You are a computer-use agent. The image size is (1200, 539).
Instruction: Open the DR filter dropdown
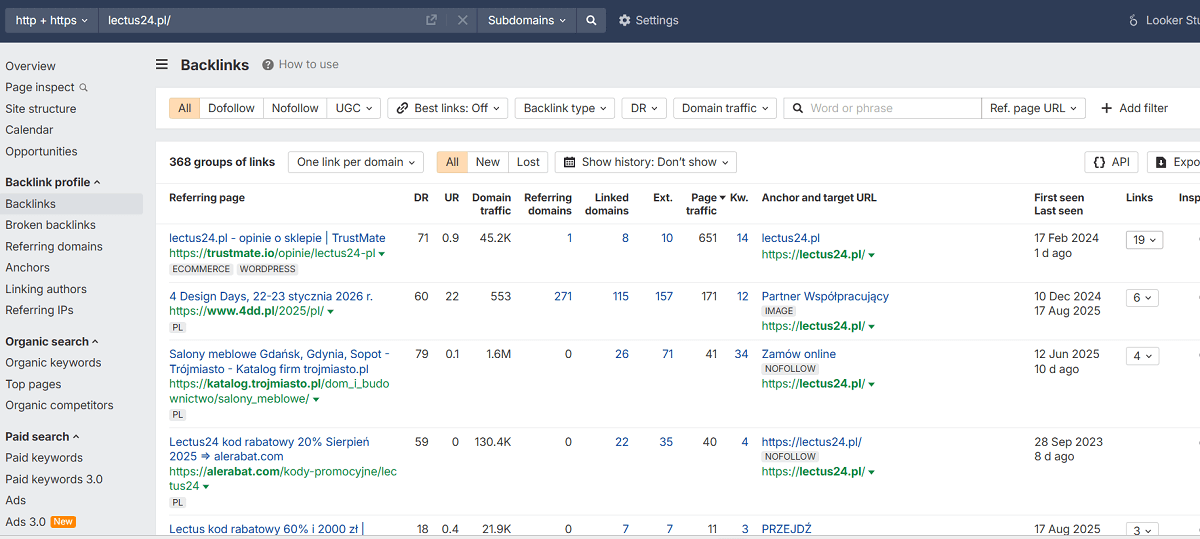644,108
